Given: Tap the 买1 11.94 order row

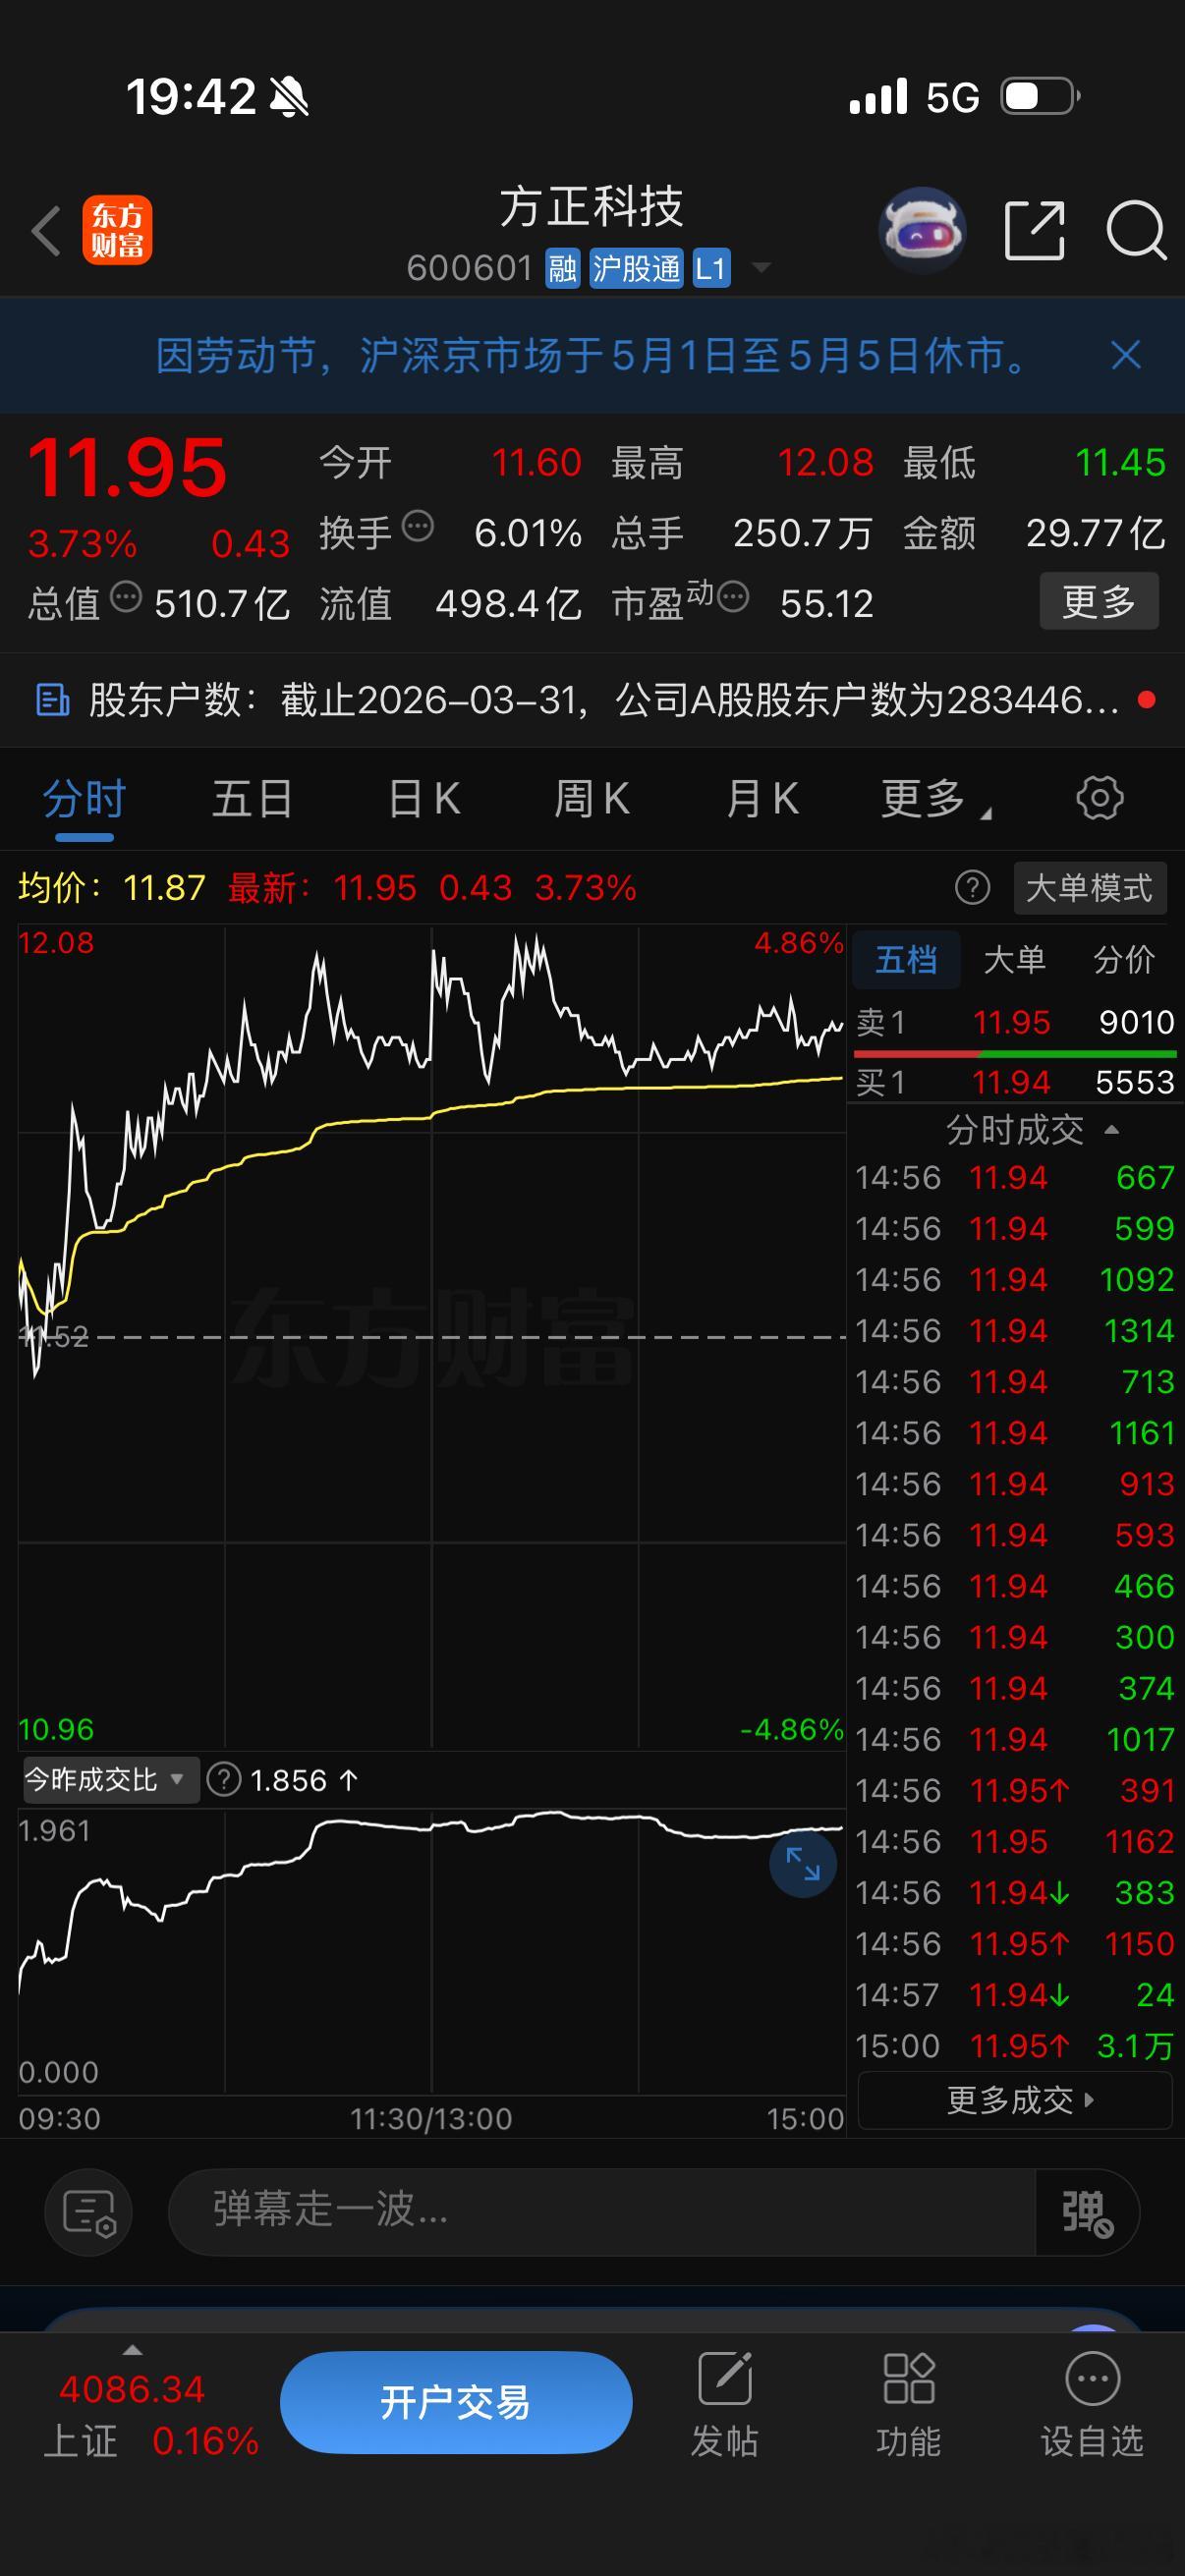Looking at the screenshot, I should point(1015,1082).
